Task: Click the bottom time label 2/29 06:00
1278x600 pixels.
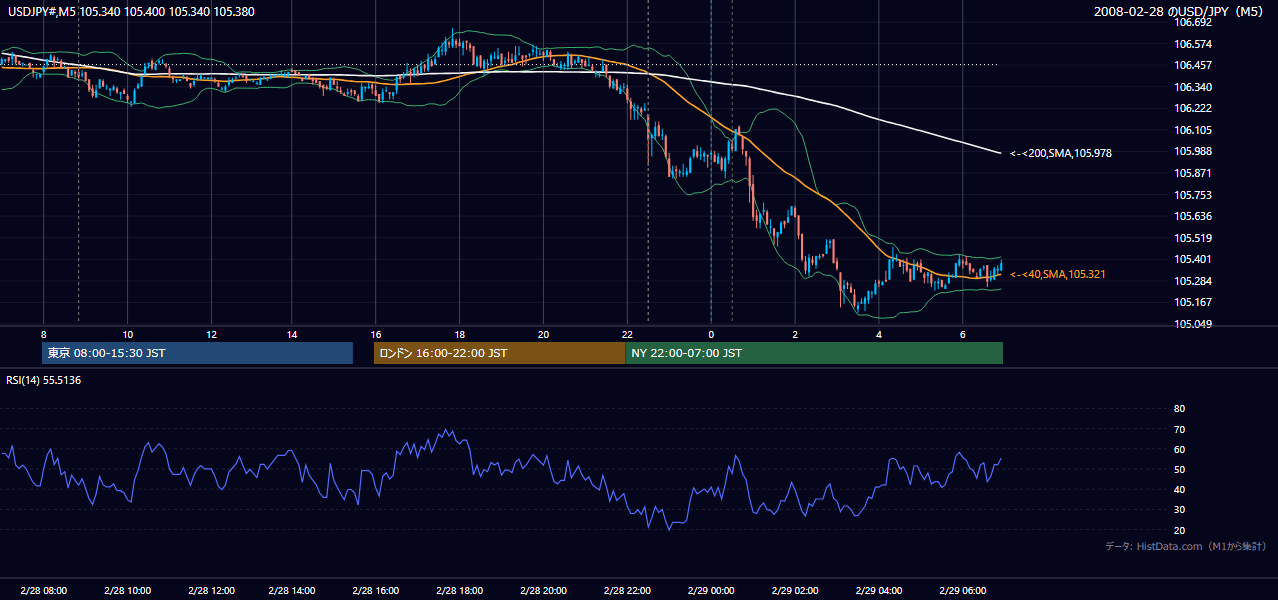Action: [x=962, y=591]
